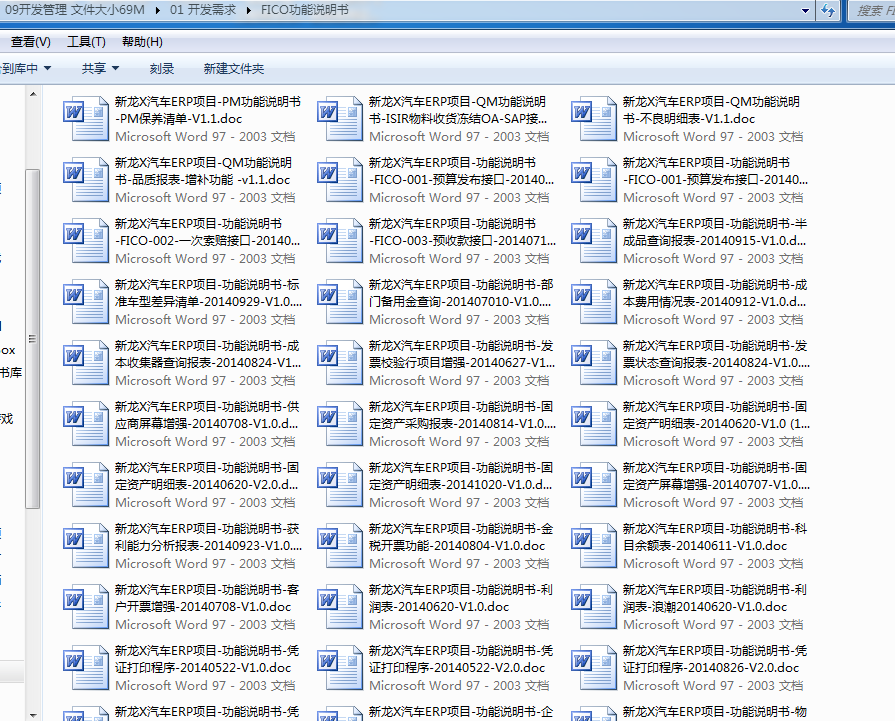Click navigation pane scrollbar up arrow
Viewport: 895px width, 721px height.
(33, 94)
